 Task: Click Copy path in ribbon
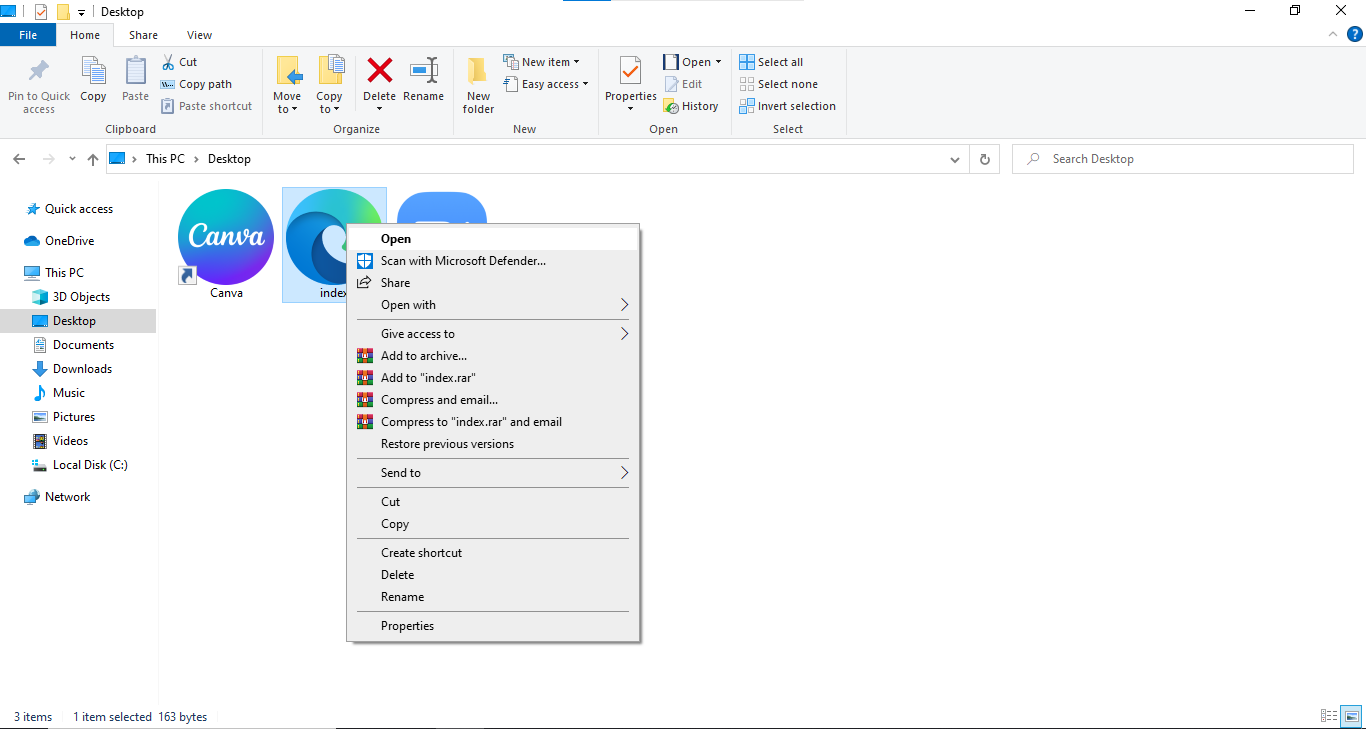pyautogui.click(x=196, y=84)
